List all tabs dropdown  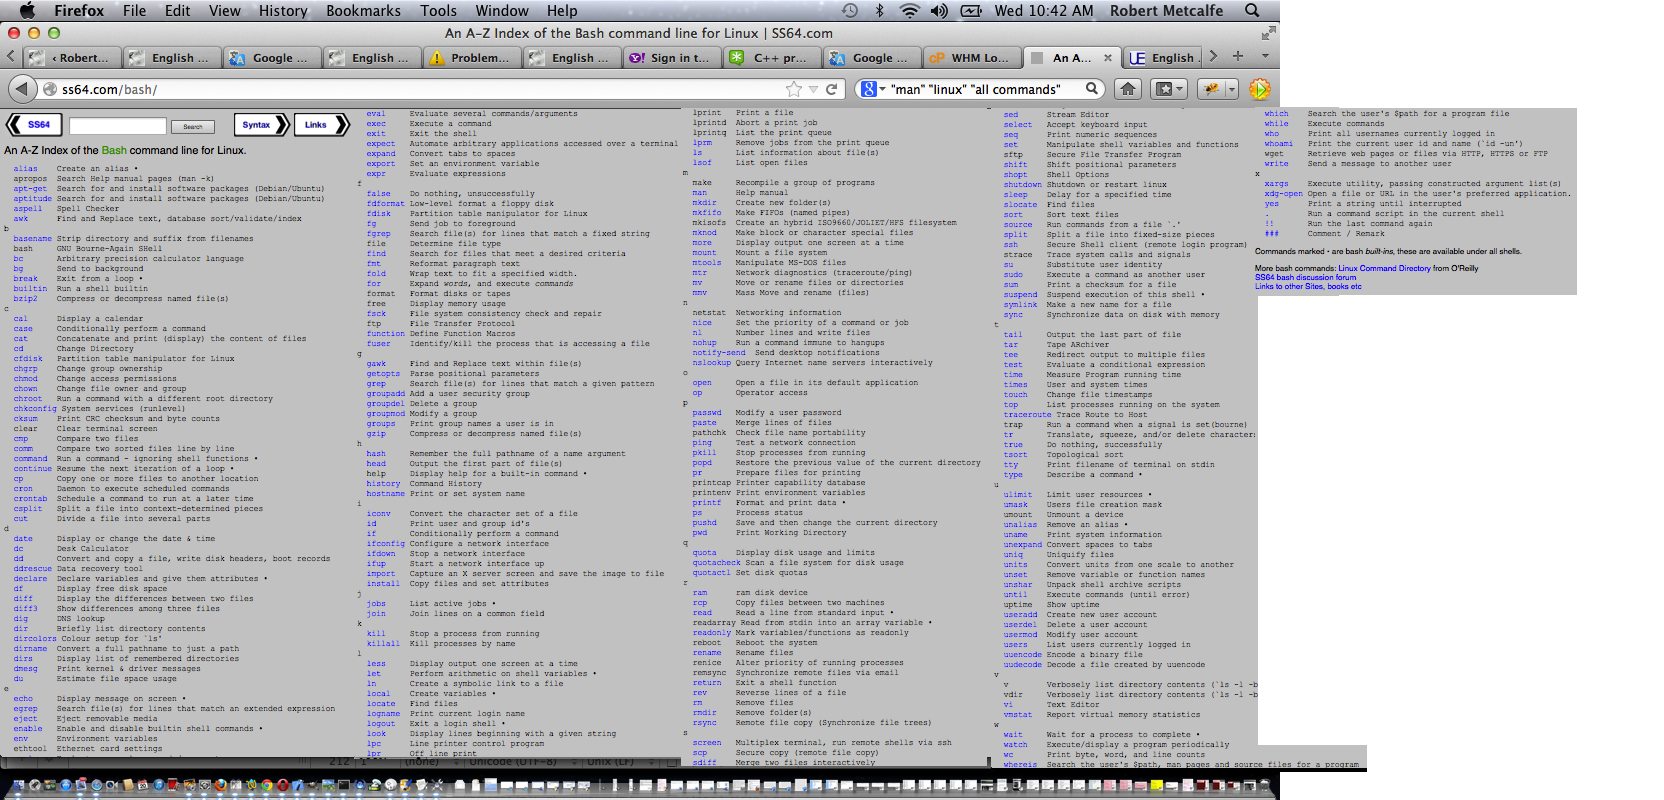coord(1265,56)
